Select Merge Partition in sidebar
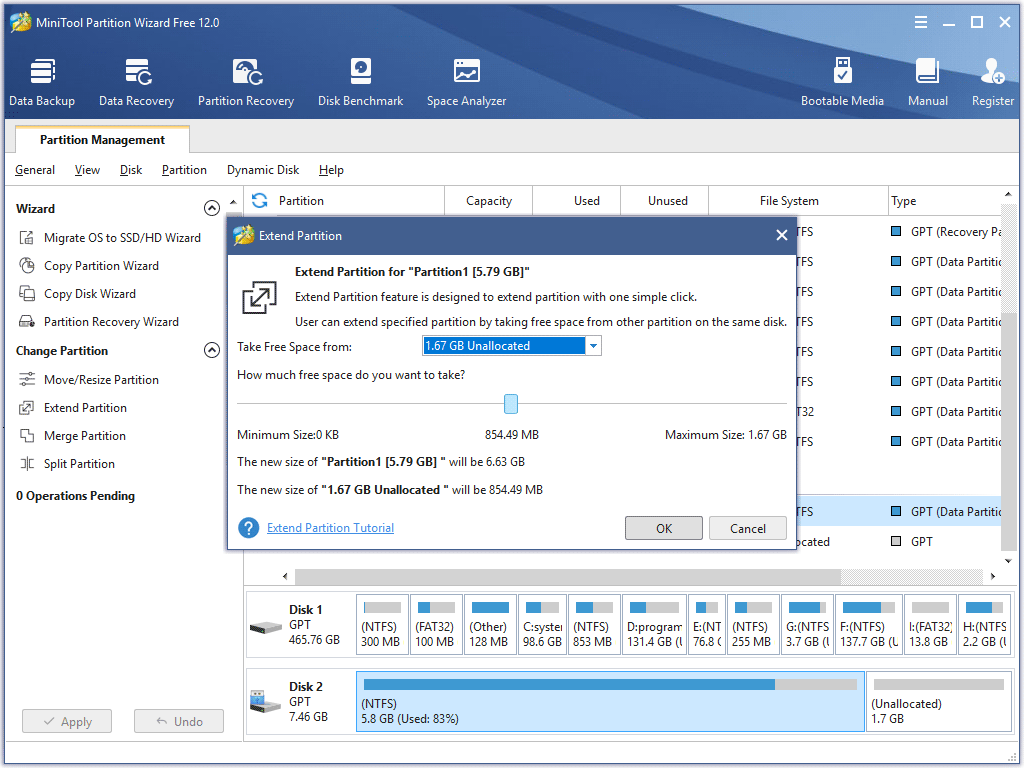The image size is (1024, 768). coord(85,436)
